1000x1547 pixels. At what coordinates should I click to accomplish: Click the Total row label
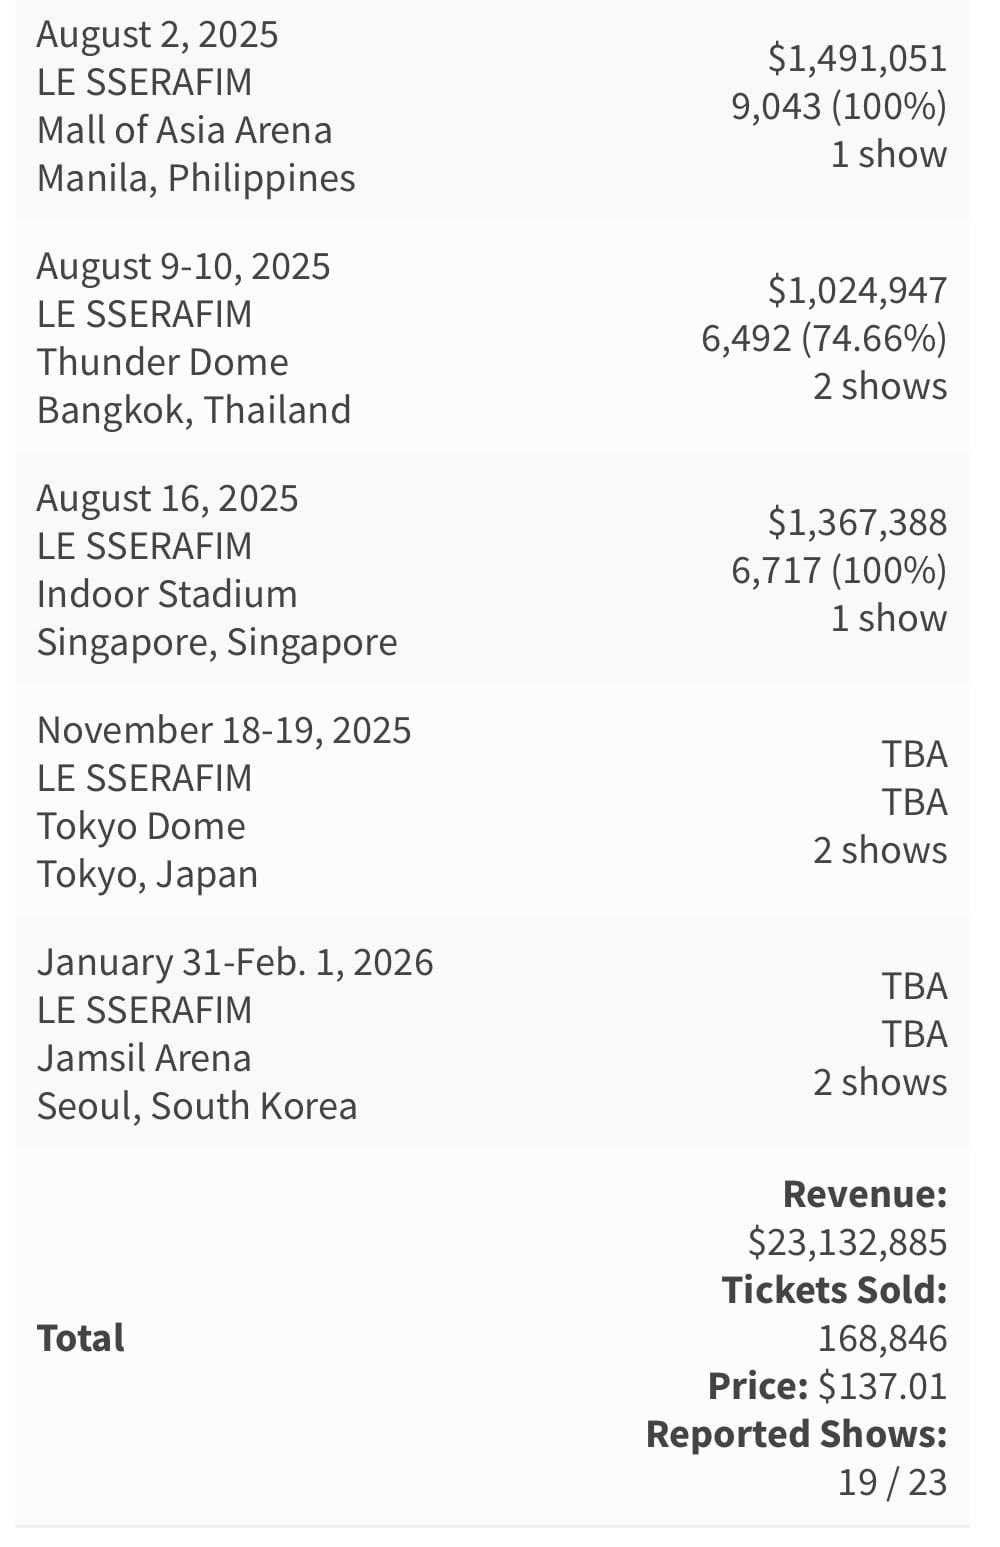point(81,1339)
